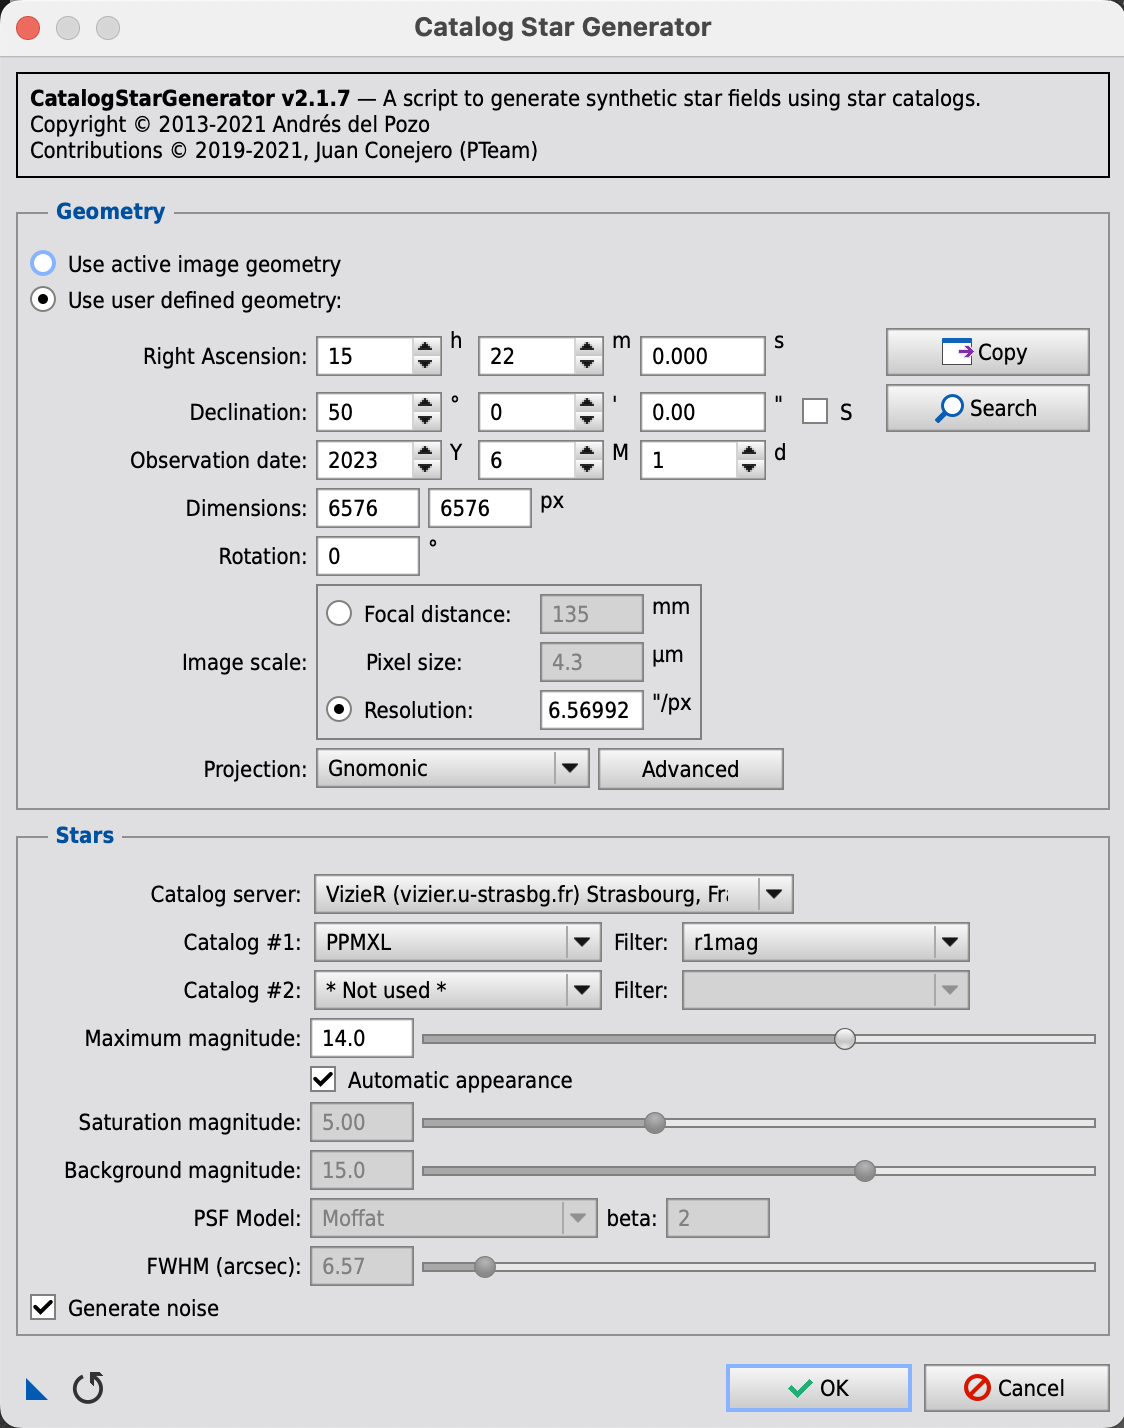Click the reset circular arrow icon
Image resolution: width=1124 pixels, height=1428 pixels.
(x=88, y=1388)
